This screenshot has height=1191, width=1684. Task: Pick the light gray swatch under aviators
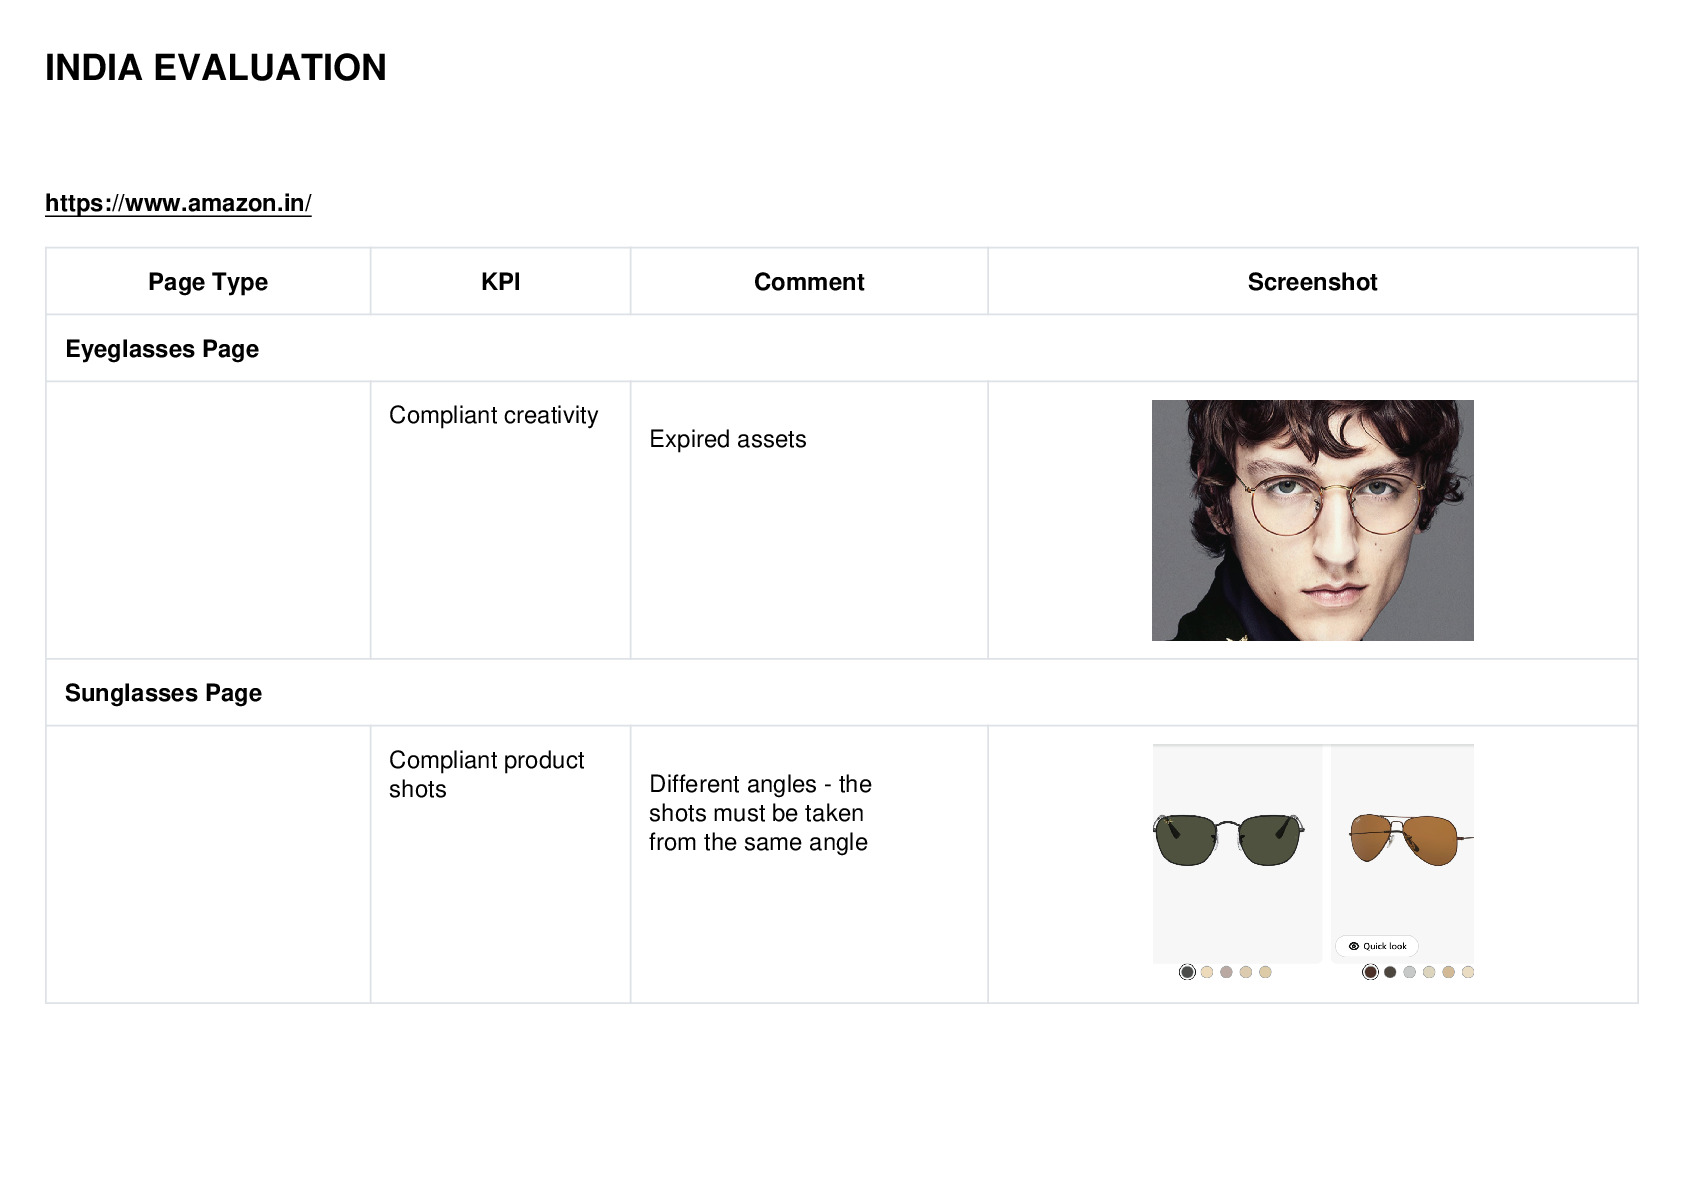pyautogui.click(x=1410, y=972)
